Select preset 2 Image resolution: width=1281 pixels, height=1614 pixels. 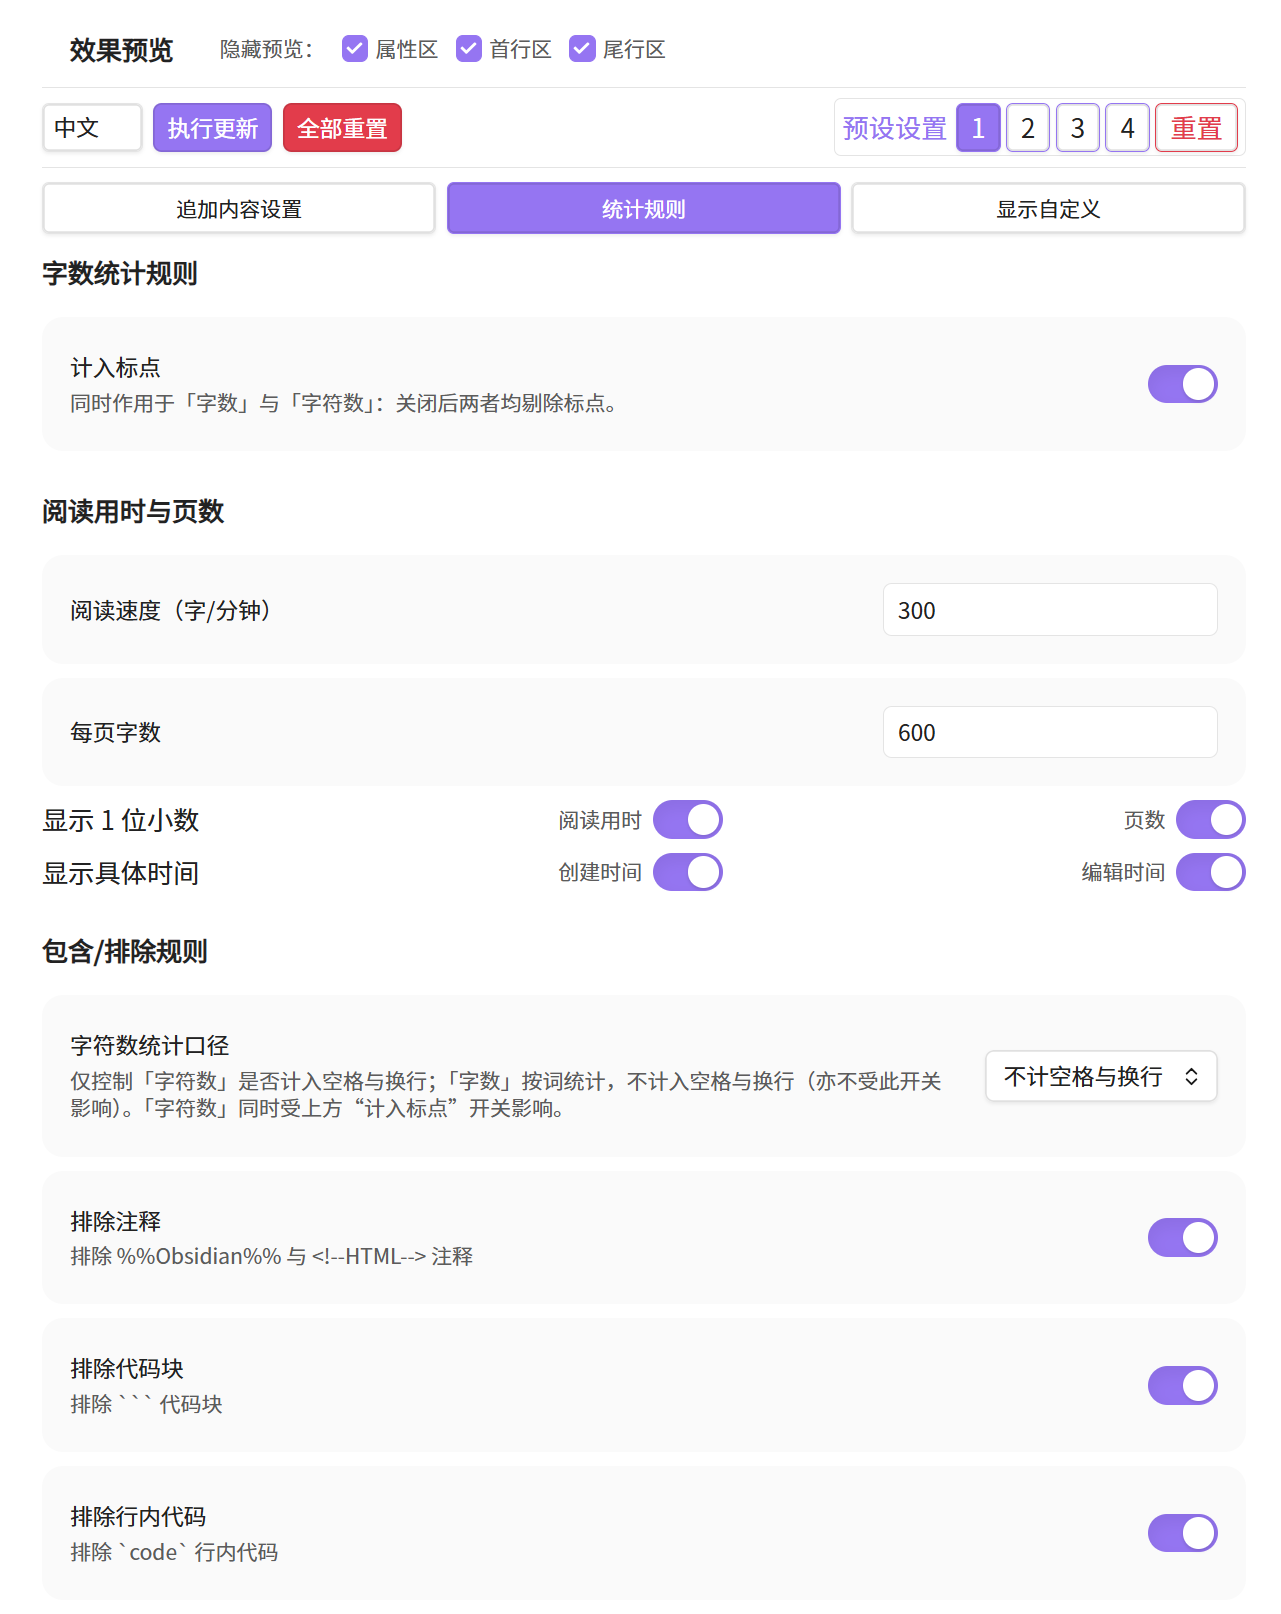[x=1028, y=128]
